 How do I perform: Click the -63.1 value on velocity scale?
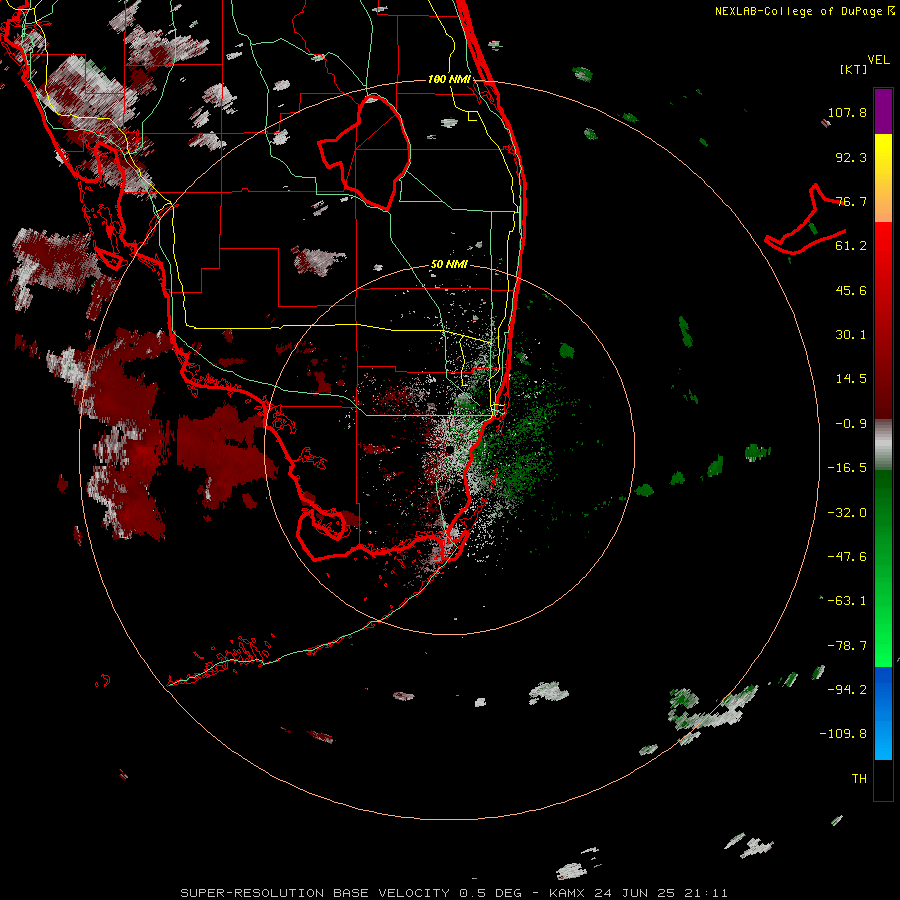click(847, 601)
